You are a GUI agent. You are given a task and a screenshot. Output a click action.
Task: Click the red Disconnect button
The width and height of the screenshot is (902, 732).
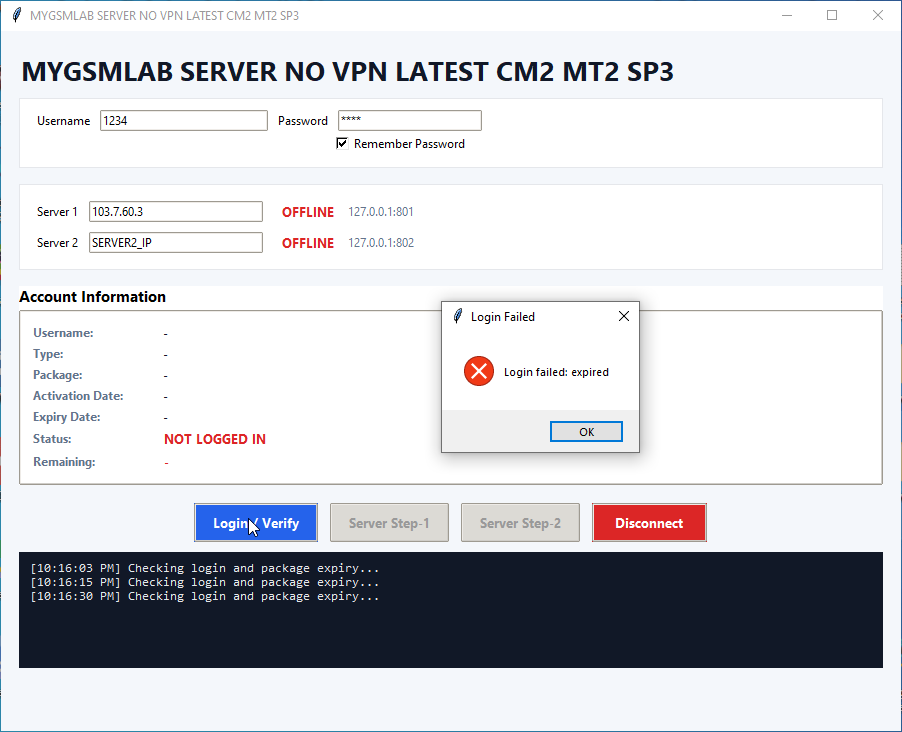[x=649, y=523]
